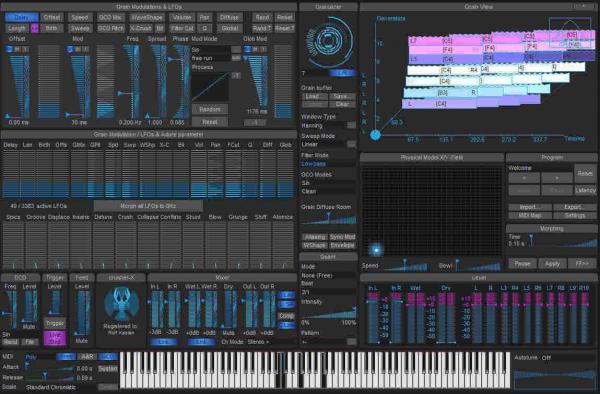Select the Global modulation tab

tap(230, 28)
